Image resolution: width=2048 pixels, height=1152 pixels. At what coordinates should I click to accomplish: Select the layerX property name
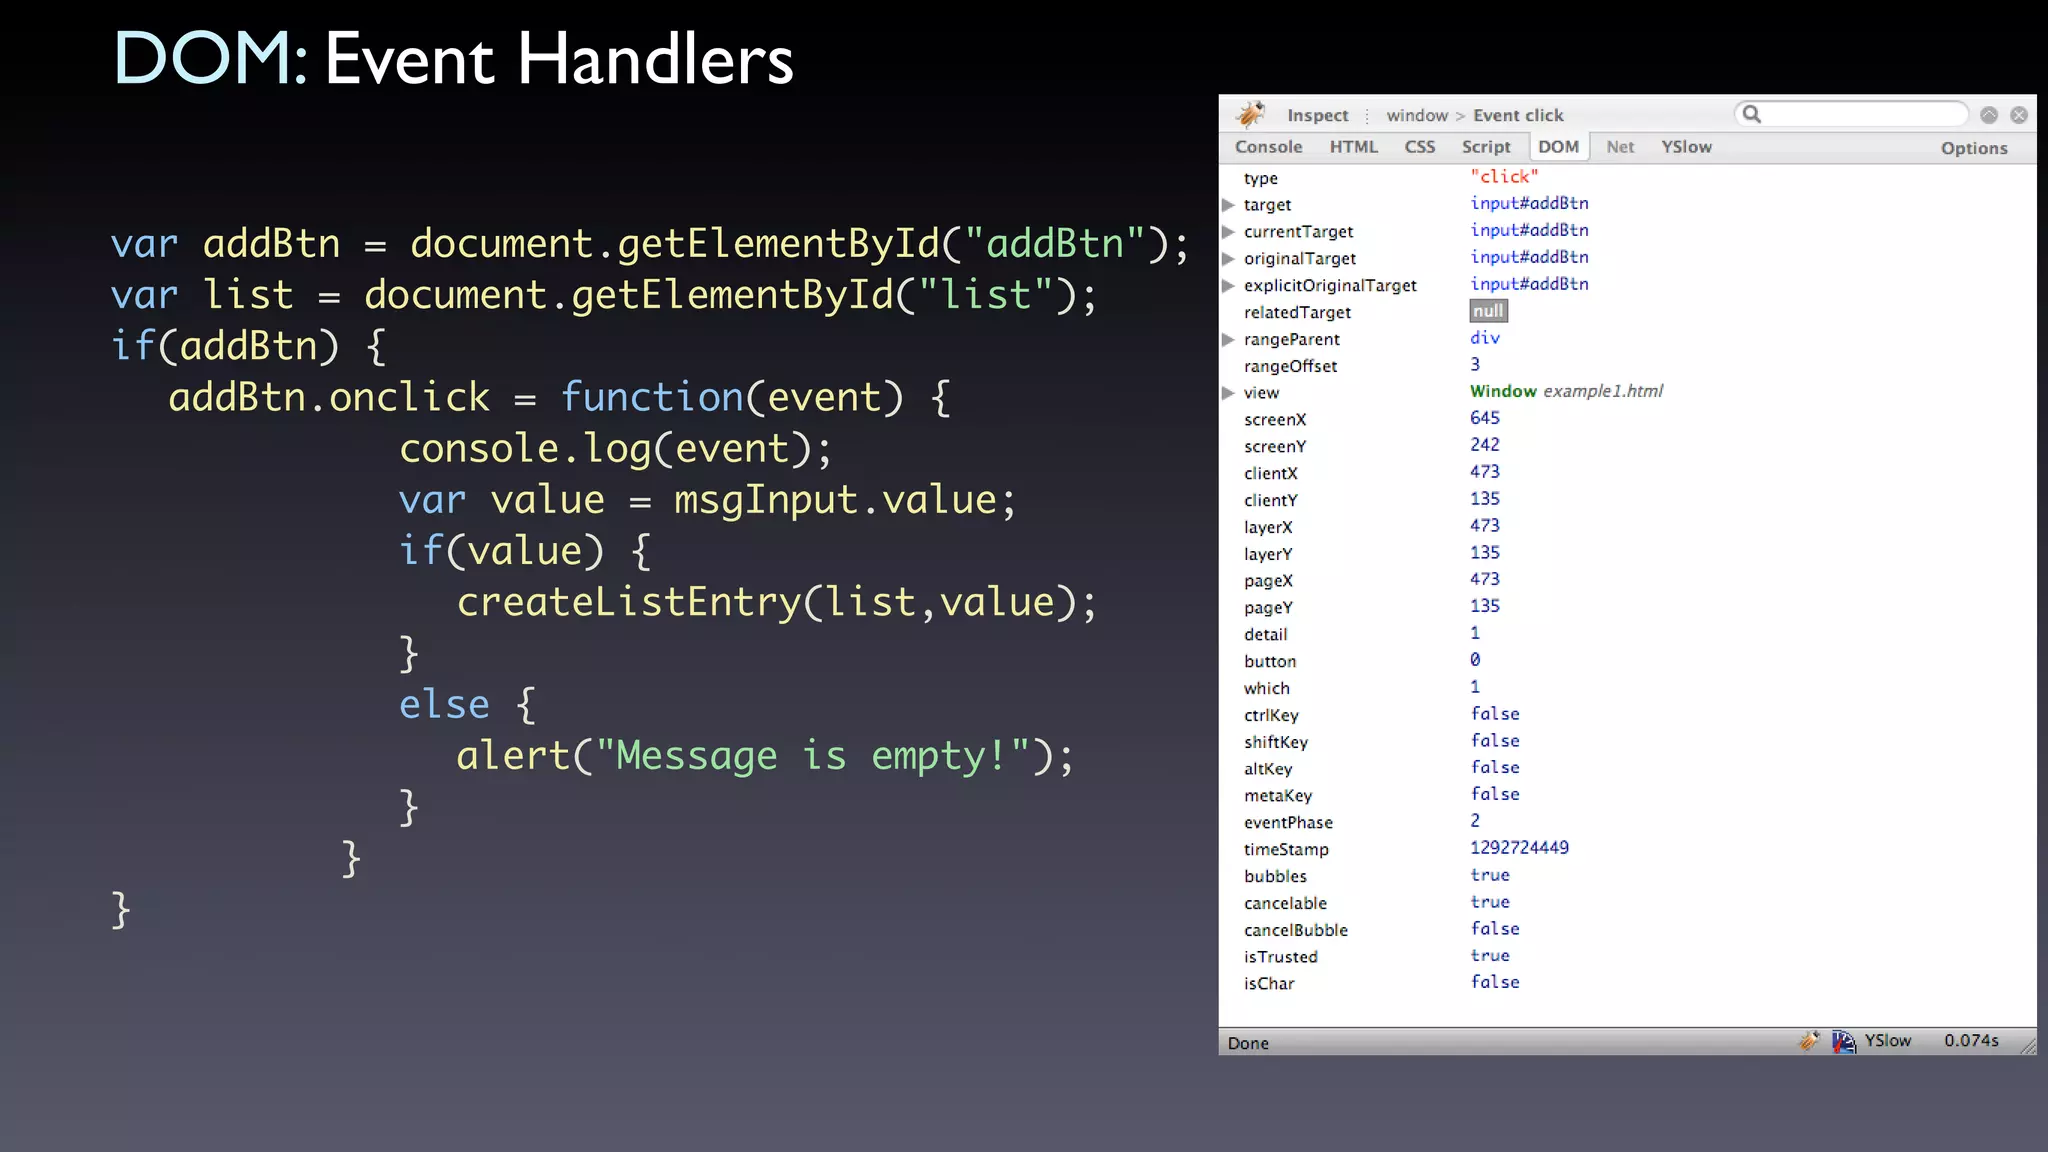click(1268, 527)
